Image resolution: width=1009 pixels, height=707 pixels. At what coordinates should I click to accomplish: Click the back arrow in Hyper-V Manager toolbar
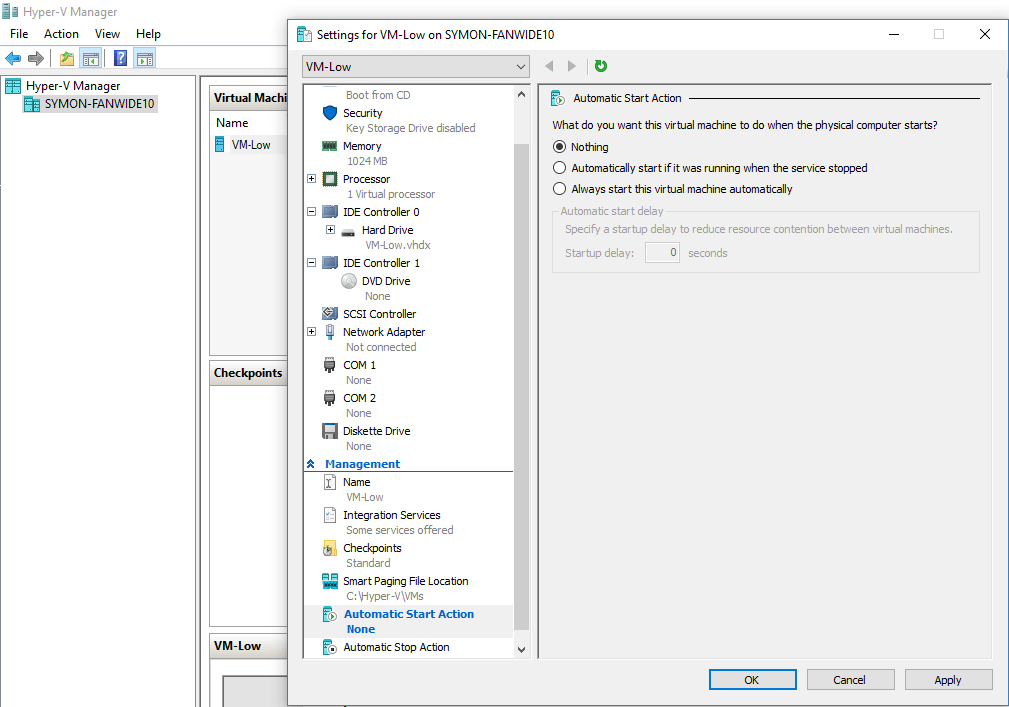13,59
